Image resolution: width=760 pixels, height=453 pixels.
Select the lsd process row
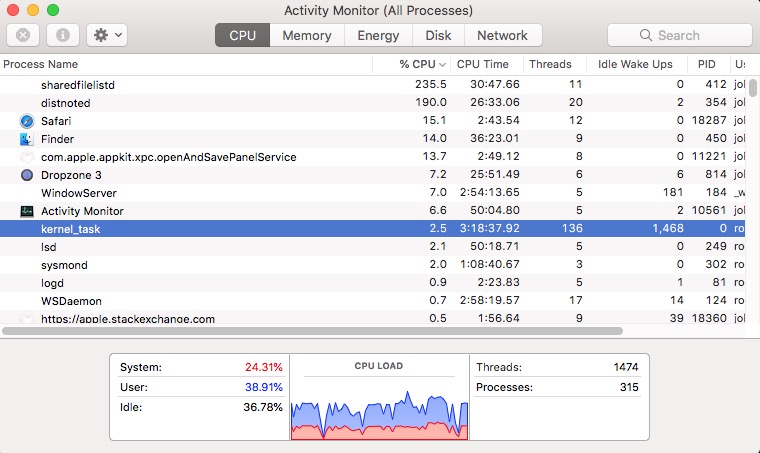pyautogui.click(x=372, y=247)
